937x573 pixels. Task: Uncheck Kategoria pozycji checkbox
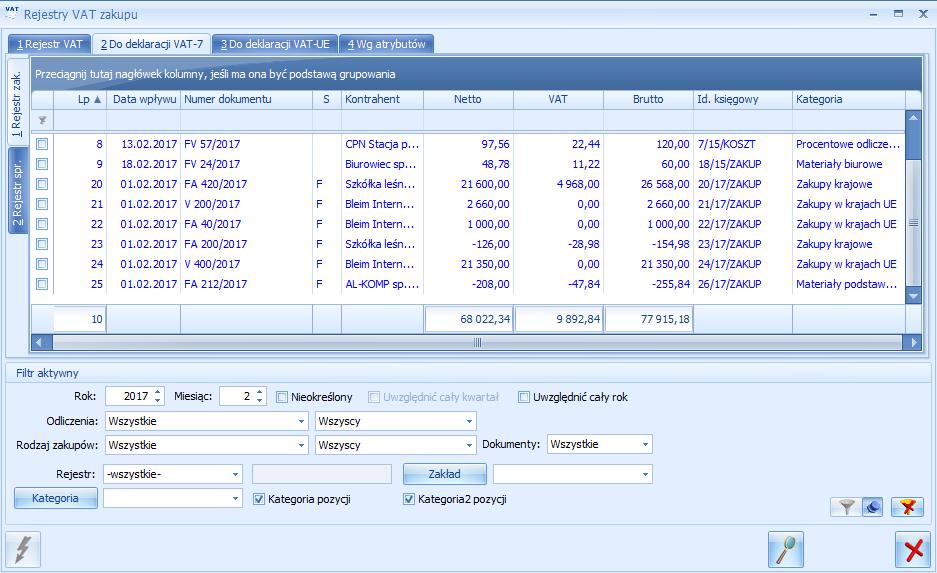[259, 499]
